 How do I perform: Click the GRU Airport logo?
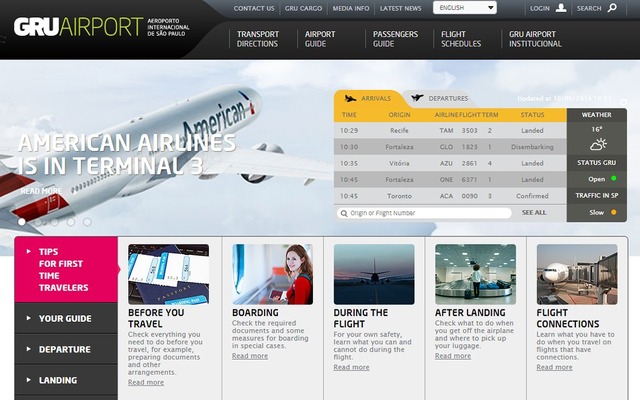click(x=102, y=27)
